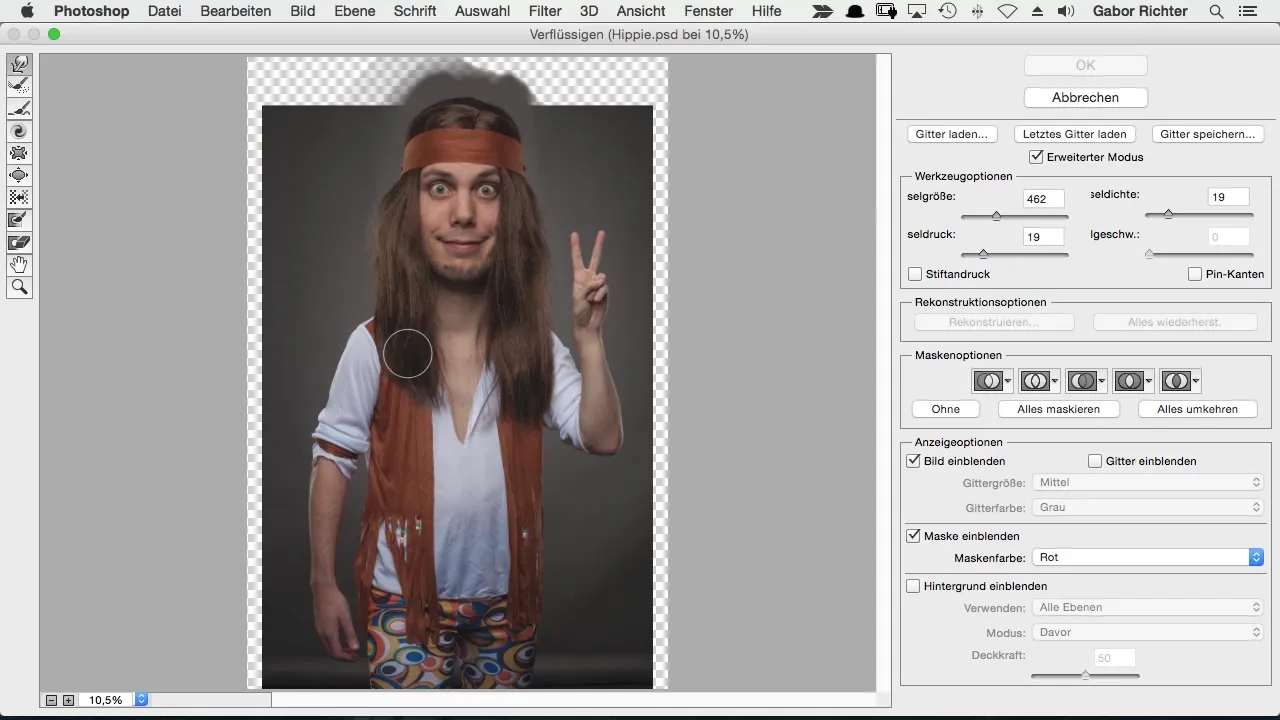1280x720 pixels.
Task: Click the brush pressure value field
Action: (1043, 237)
